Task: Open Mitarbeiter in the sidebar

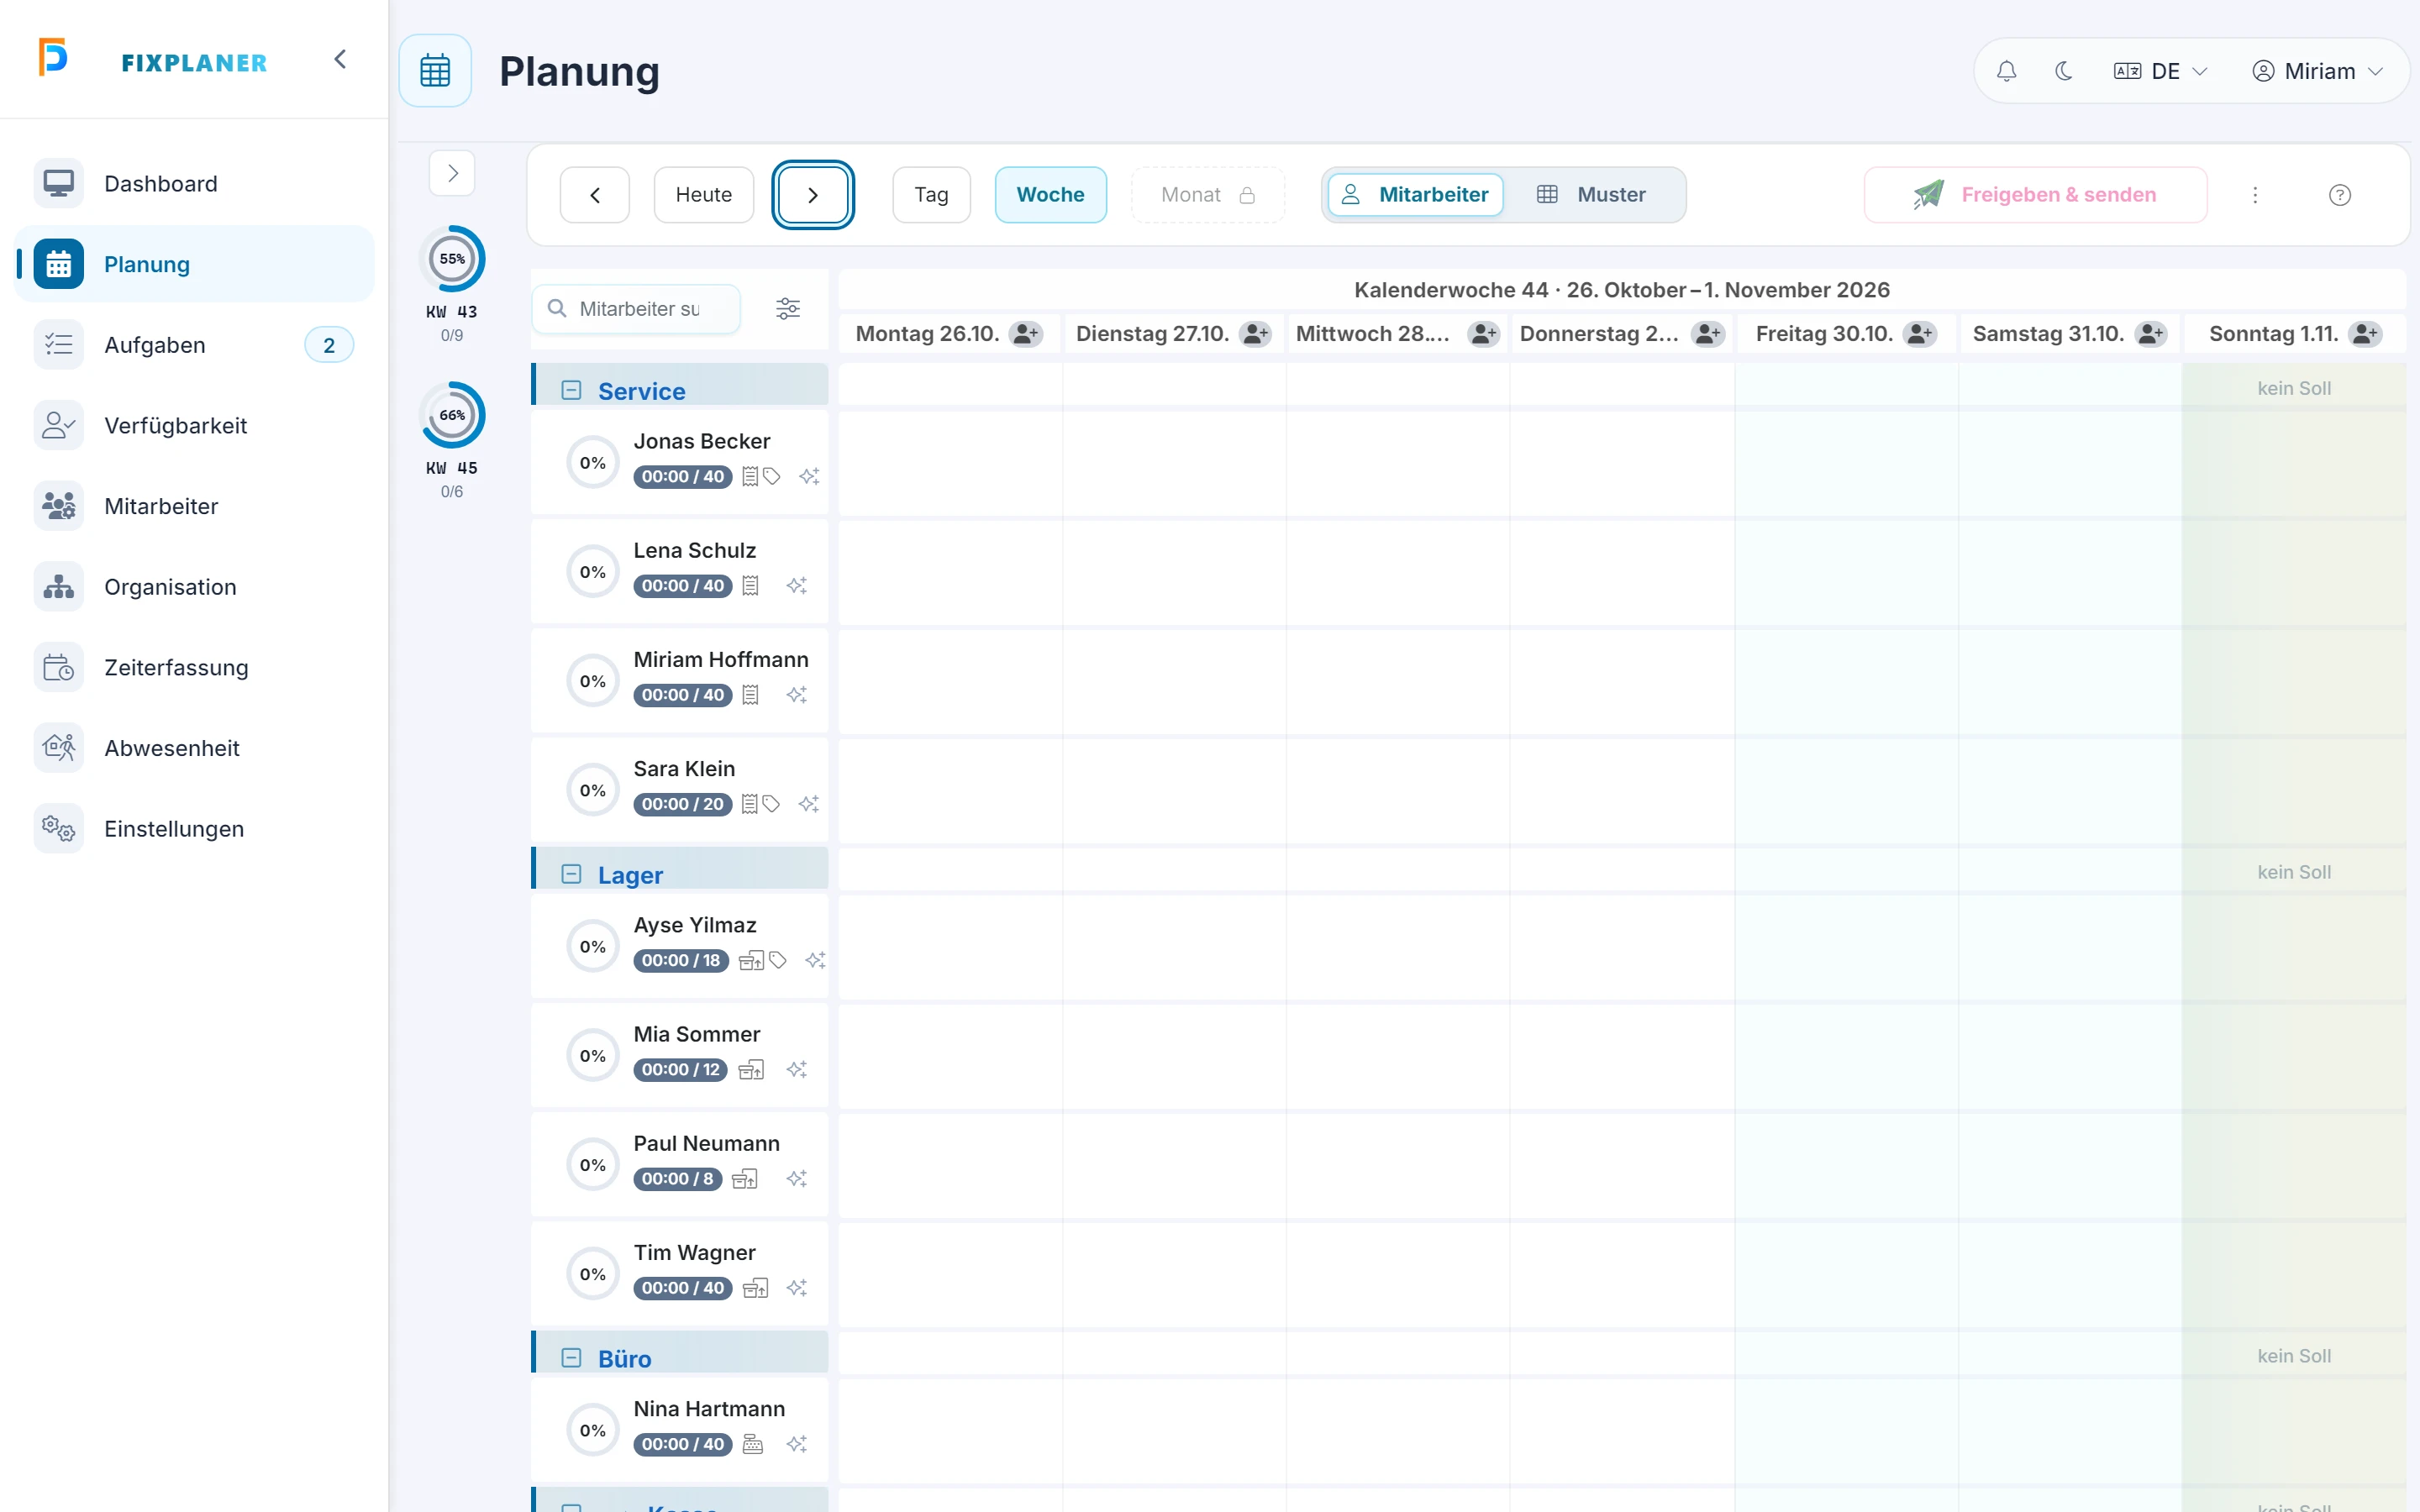Action: coord(194,506)
